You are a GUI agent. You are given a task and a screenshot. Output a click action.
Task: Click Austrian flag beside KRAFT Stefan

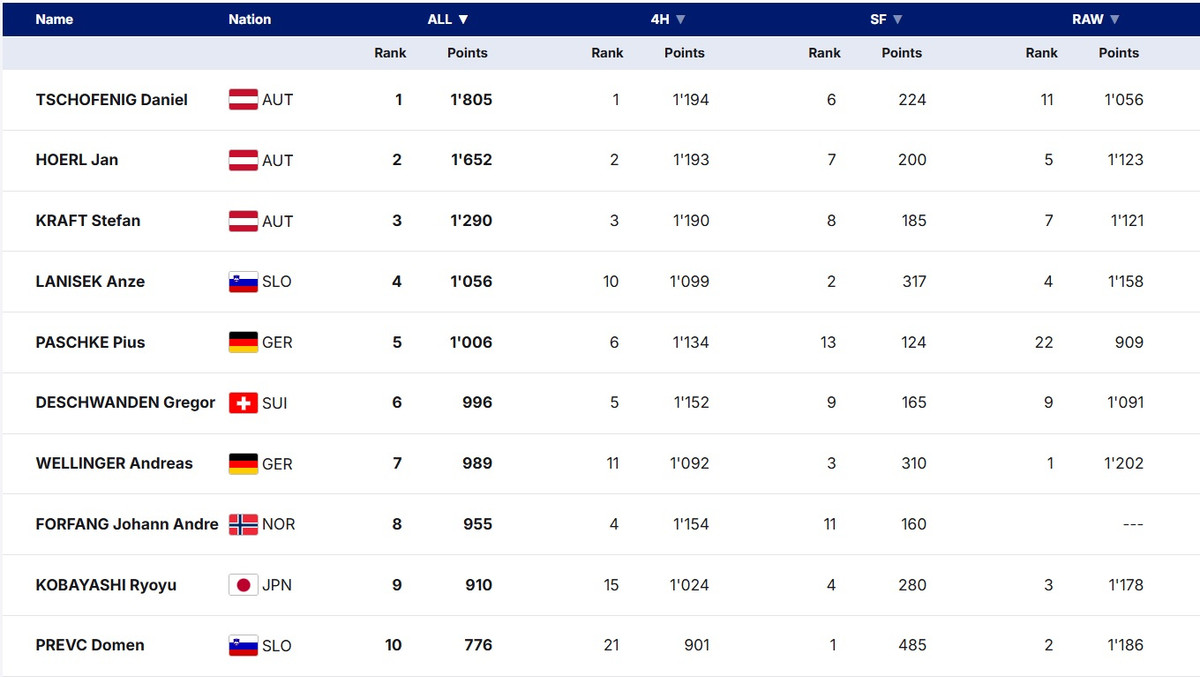[243, 220]
